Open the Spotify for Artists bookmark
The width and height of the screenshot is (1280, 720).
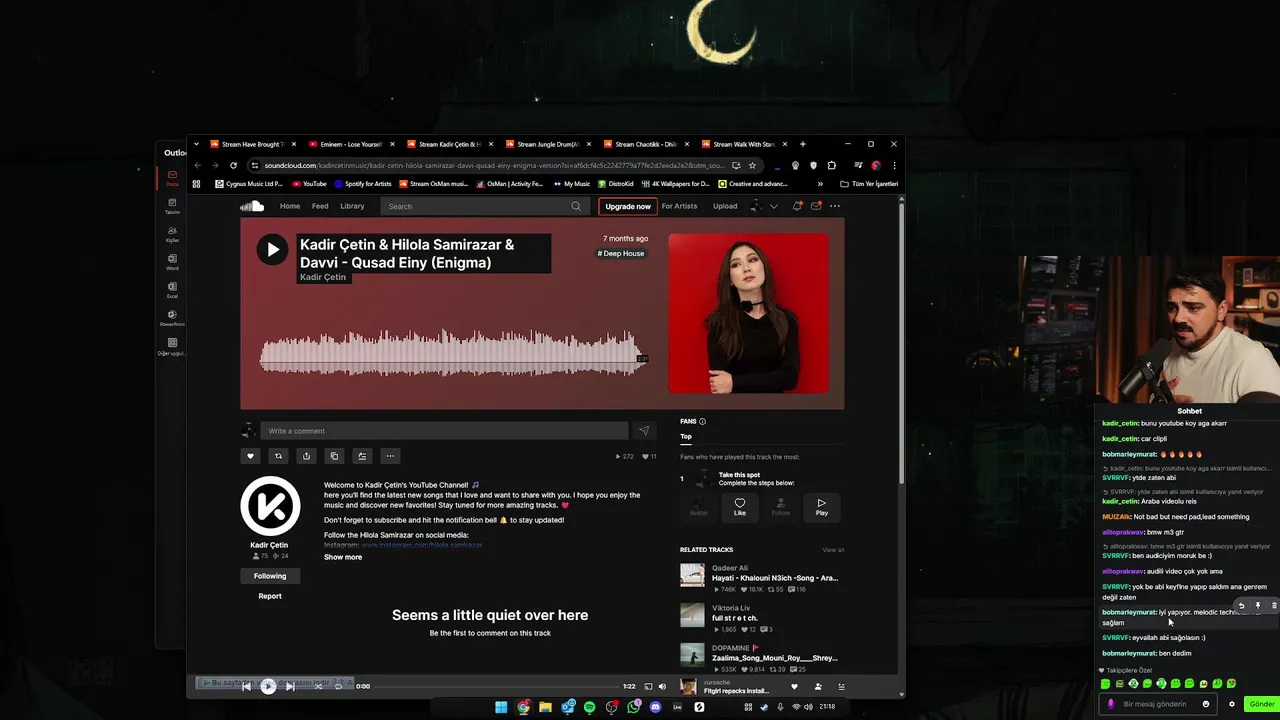(x=362, y=184)
